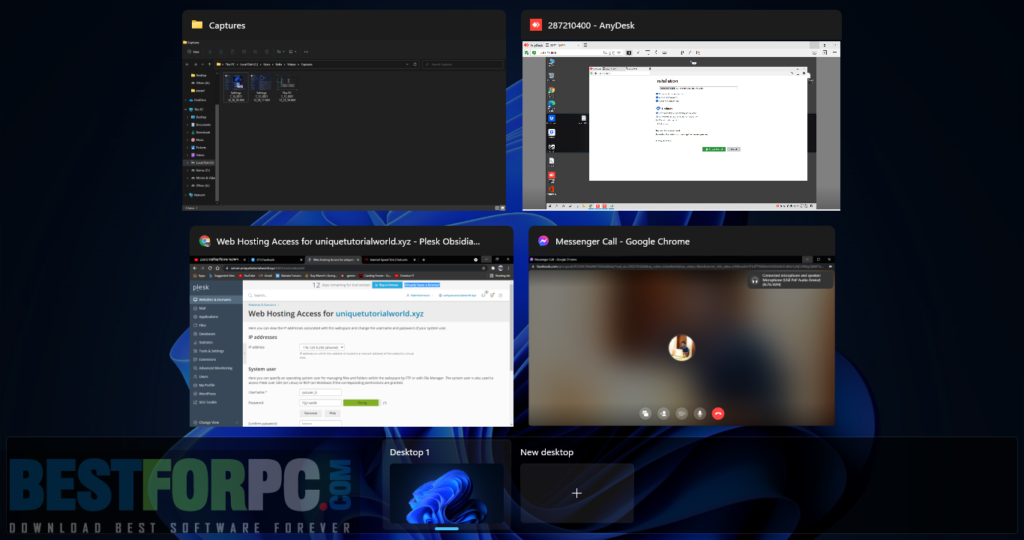Select the first Settings video thumbnail in Captures
Viewport: 1024px width, 540px height.
tap(236, 87)
